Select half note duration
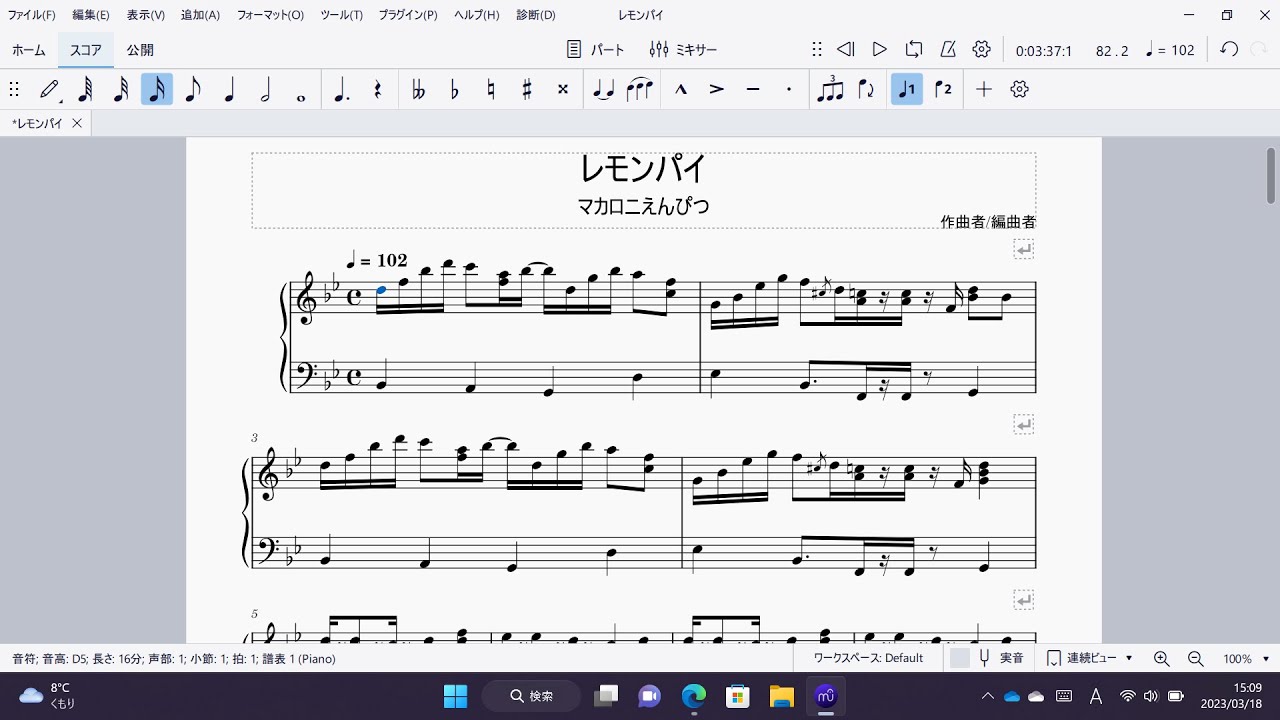Image resolution: width=1280 pixels, height=720 pixels. pyautogui.click(x=265, y=89)
